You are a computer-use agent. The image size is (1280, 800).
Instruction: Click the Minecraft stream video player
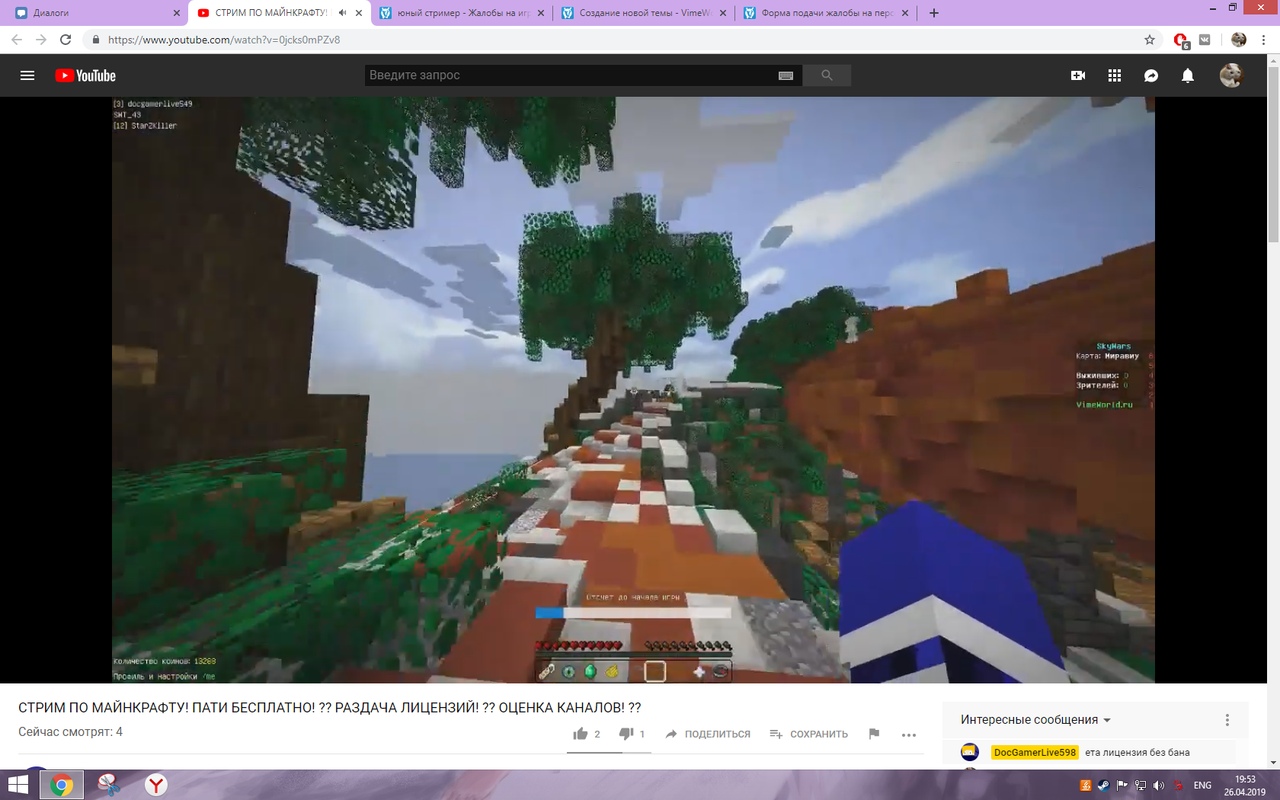tap(633, 390)
